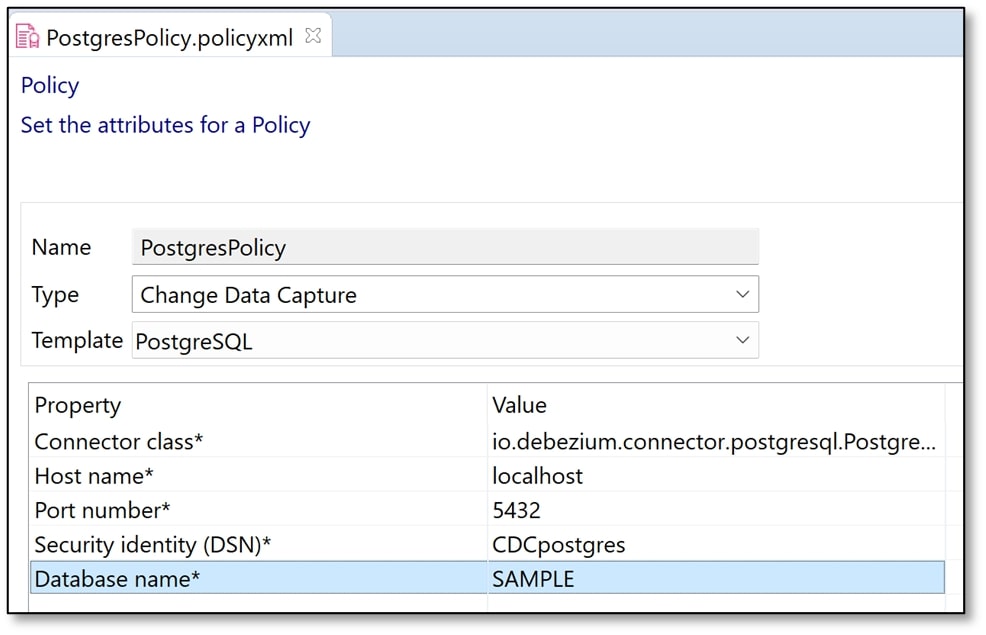Click the Template dropdown chevron
This screenshot has width=986, height=635.
pos(742,341)
